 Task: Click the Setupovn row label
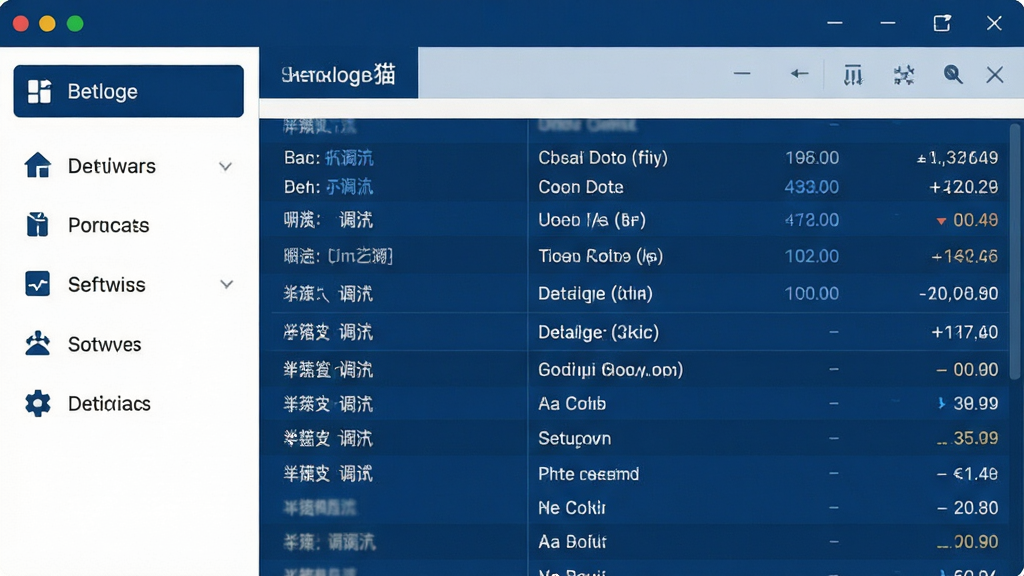[x=575, y=438]
